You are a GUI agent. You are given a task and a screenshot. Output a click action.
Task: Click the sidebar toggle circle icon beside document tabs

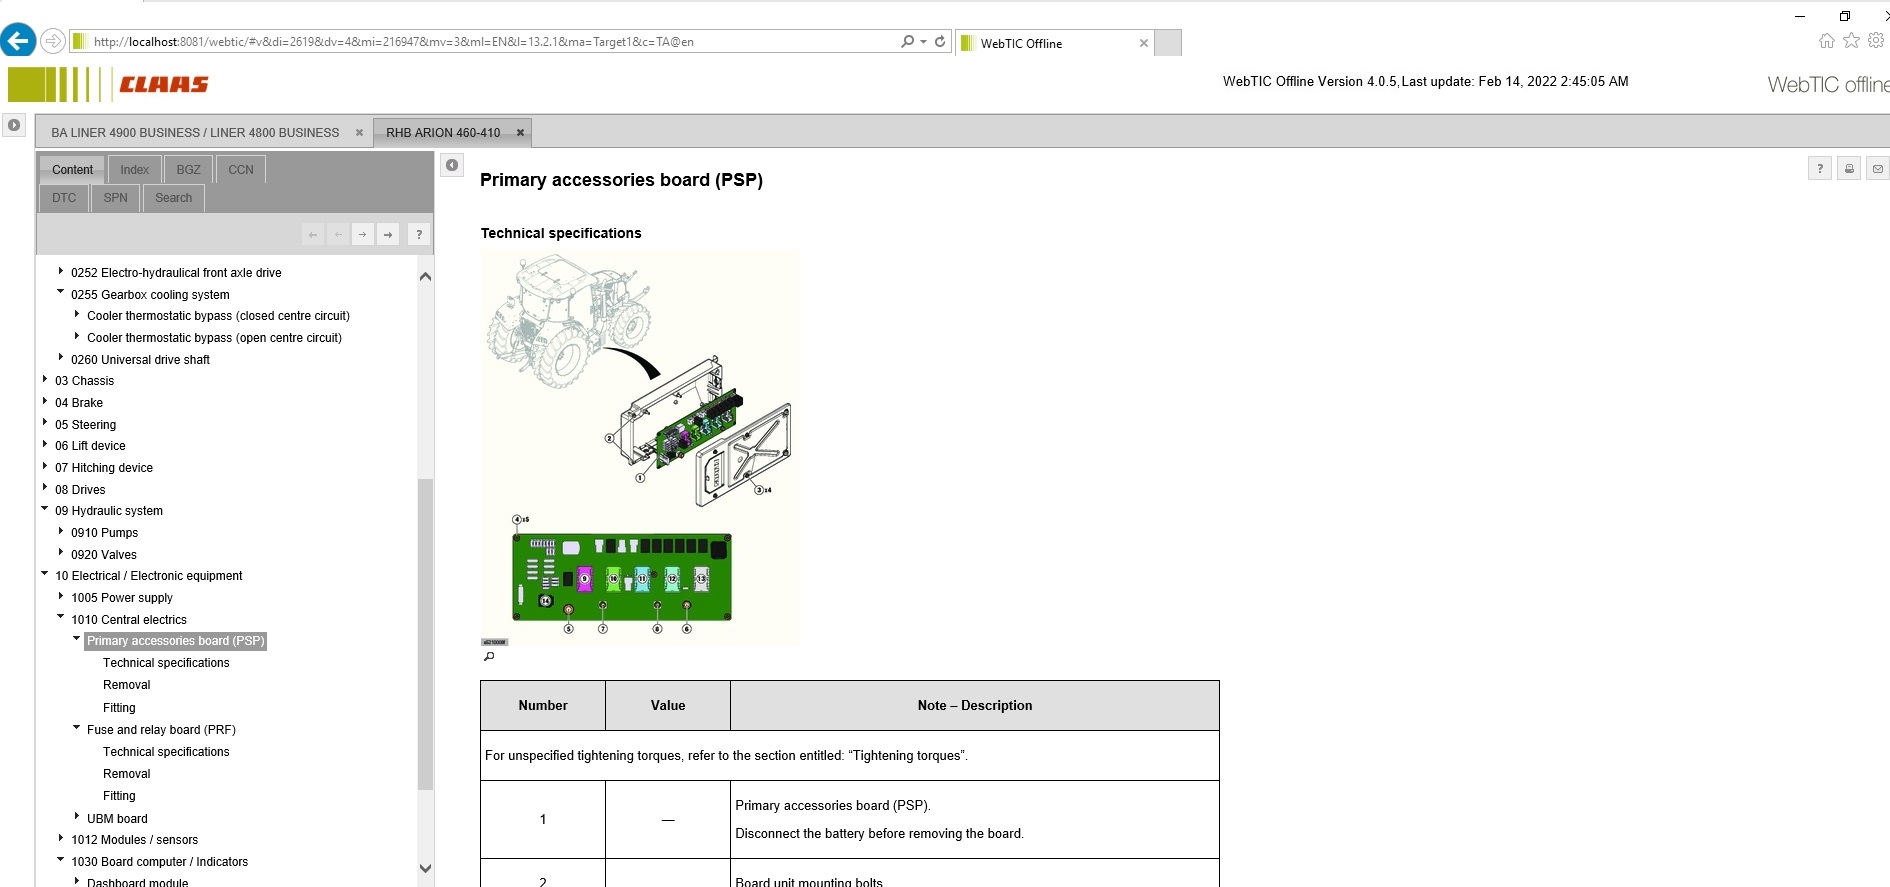(x=13, y=125)
